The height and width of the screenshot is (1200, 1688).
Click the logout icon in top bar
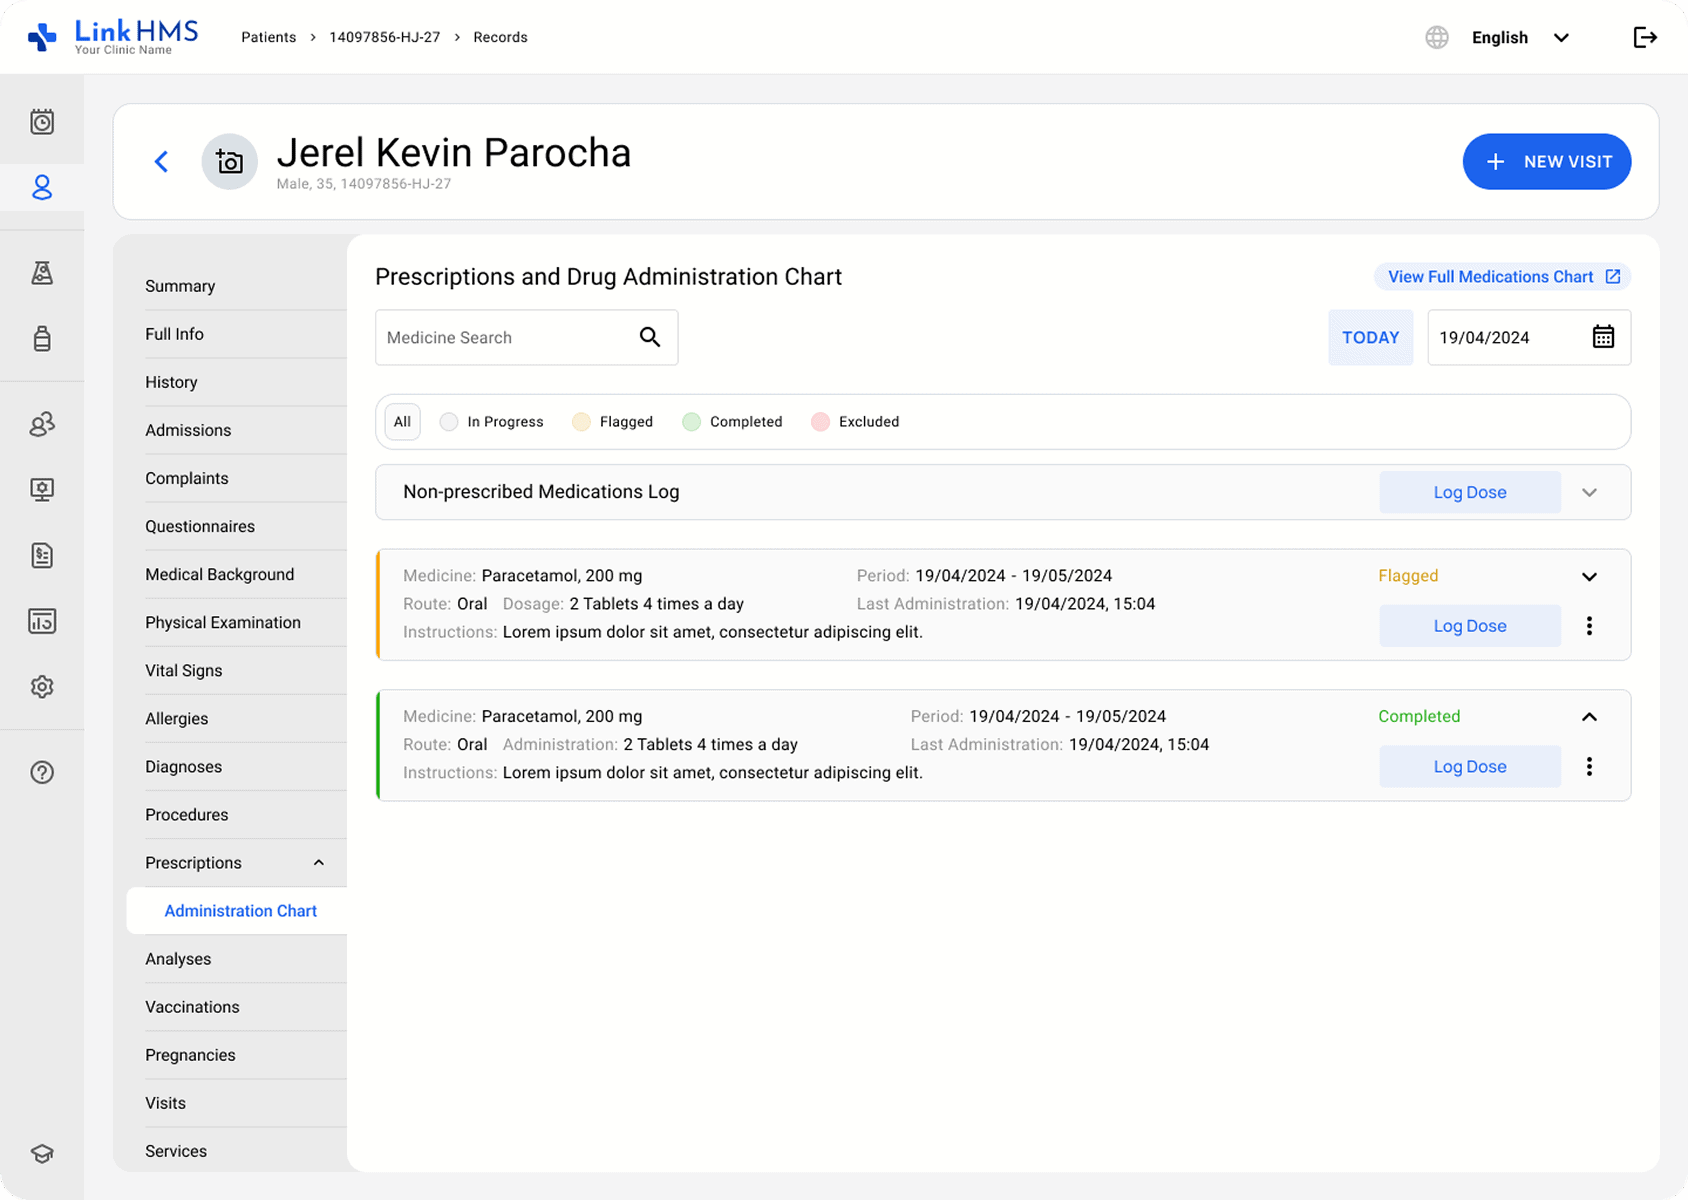pyautogui.click(x=1645, y=38)
